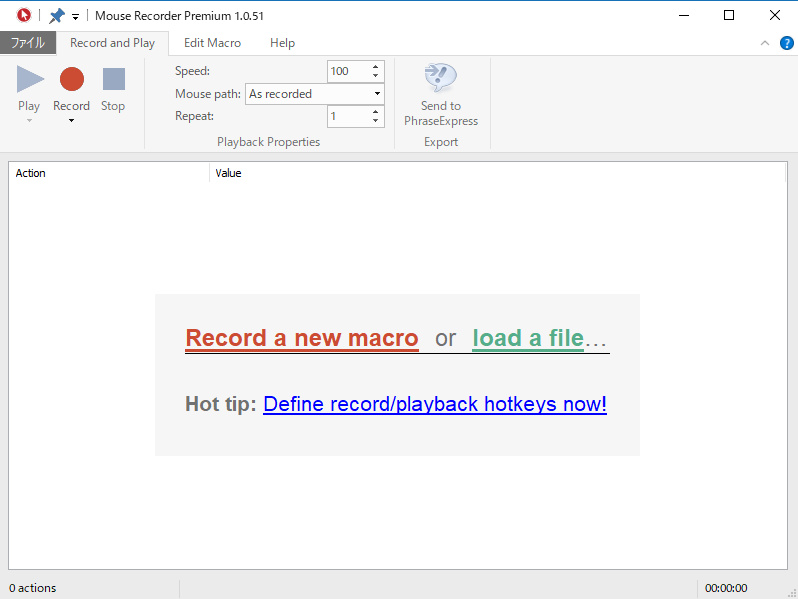Image resolution: width=798 pixels, height=599 pixels.
Task: Open quick access toolbar customize arrow
Action: point(75,17)
